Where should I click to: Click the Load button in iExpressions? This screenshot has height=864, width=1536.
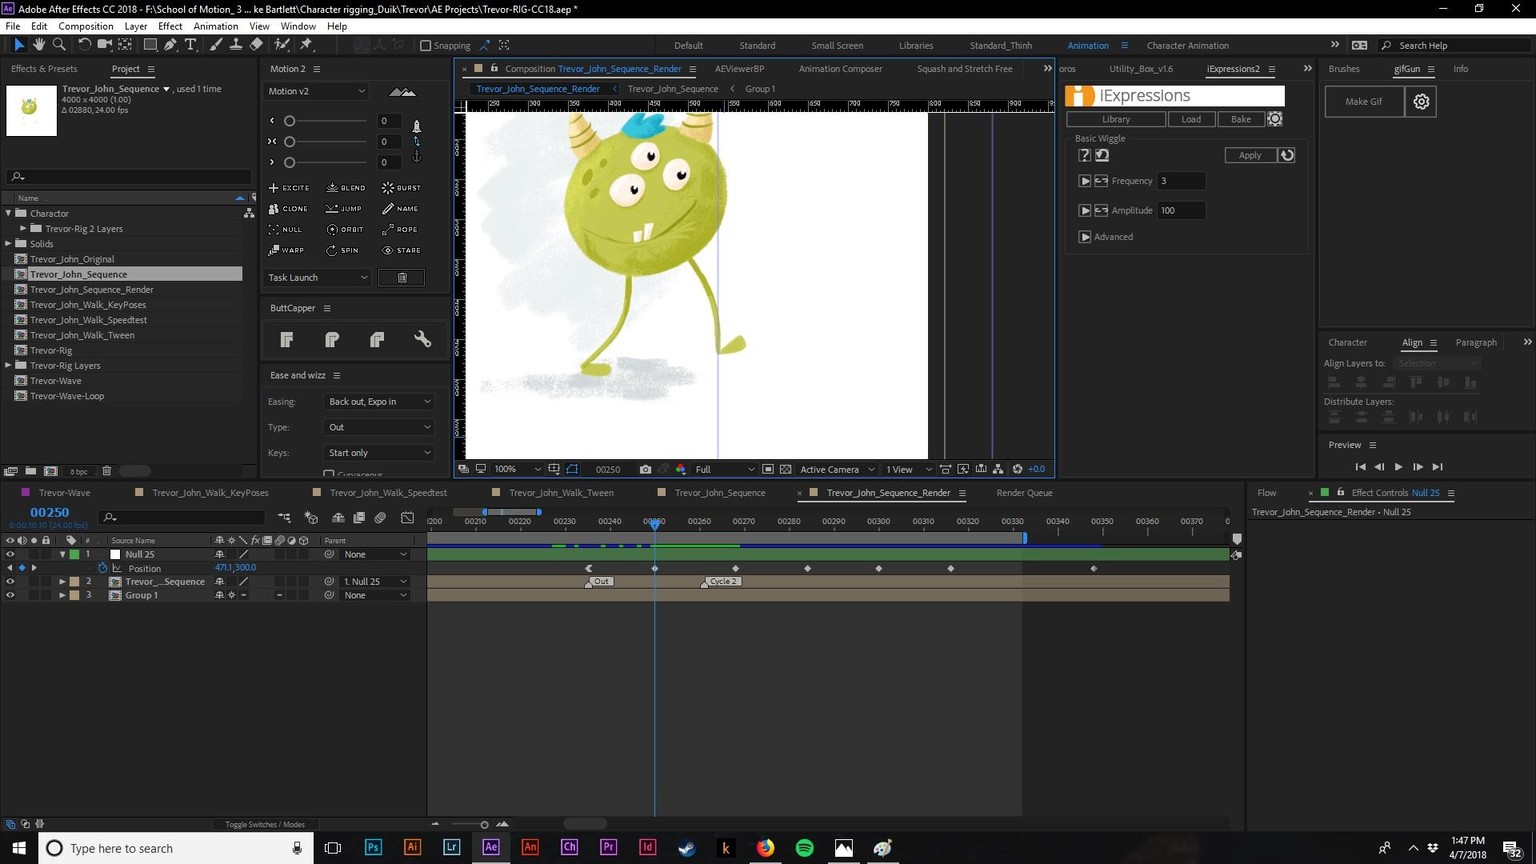[1191, 119]
